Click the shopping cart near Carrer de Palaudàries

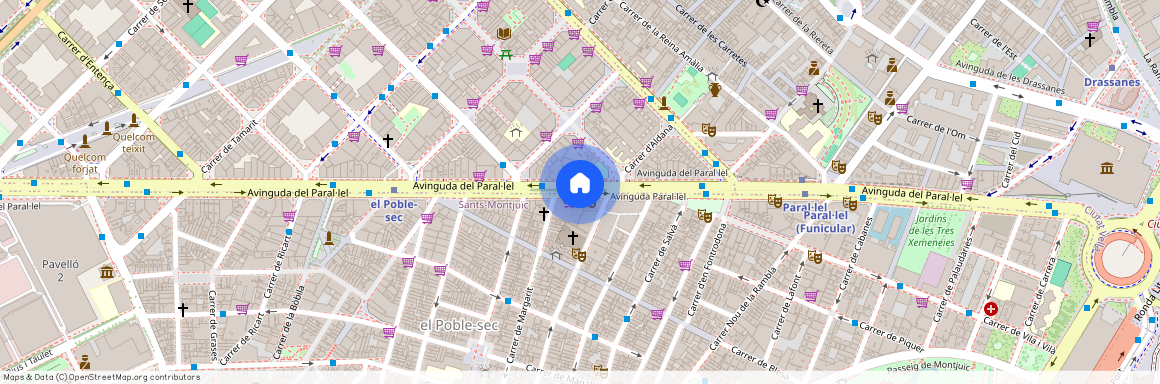click(x=922, y=301)
